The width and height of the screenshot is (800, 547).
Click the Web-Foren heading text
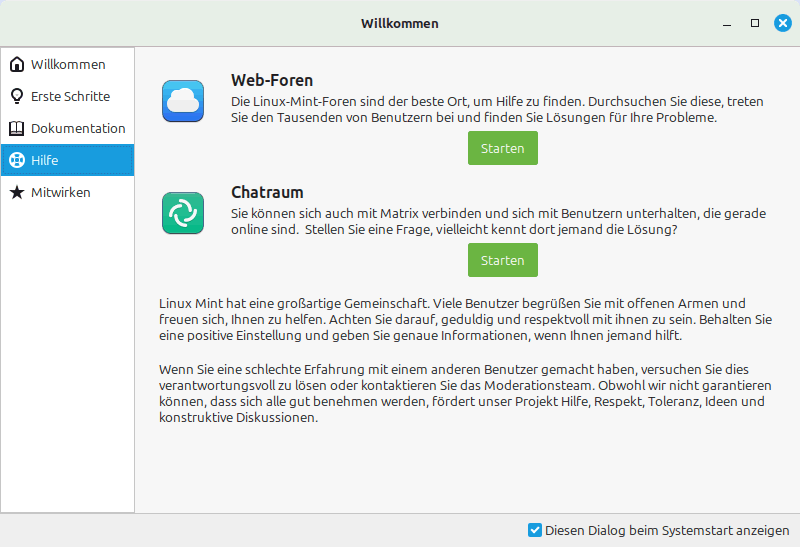(272, 80)
